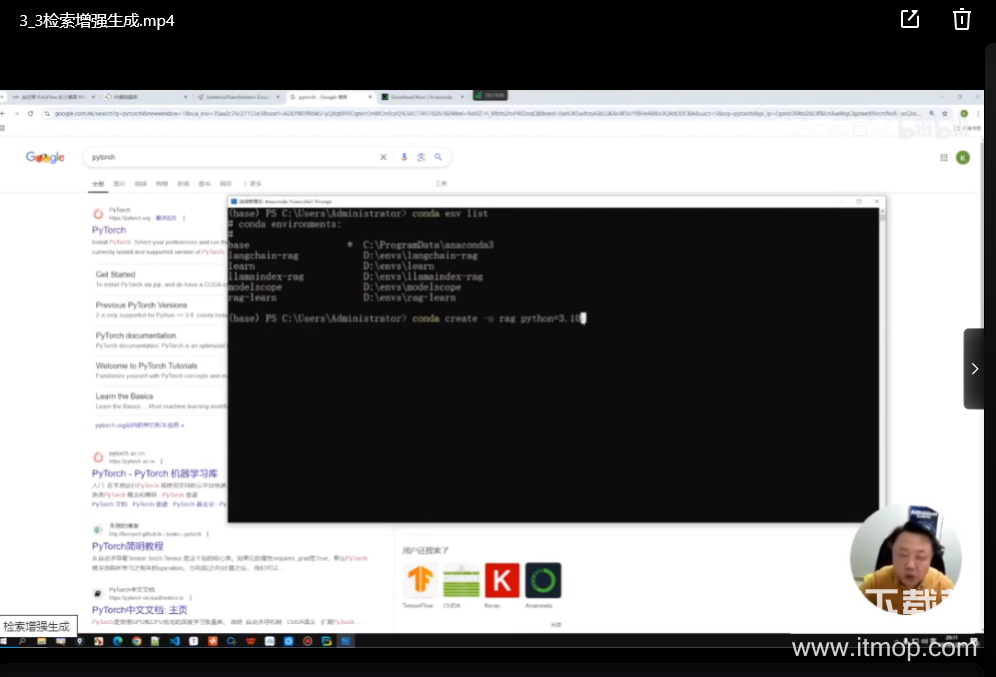Screen dimensions: 996x677
Task: Click the Google logo on the results page
Action: click(45, 157)
